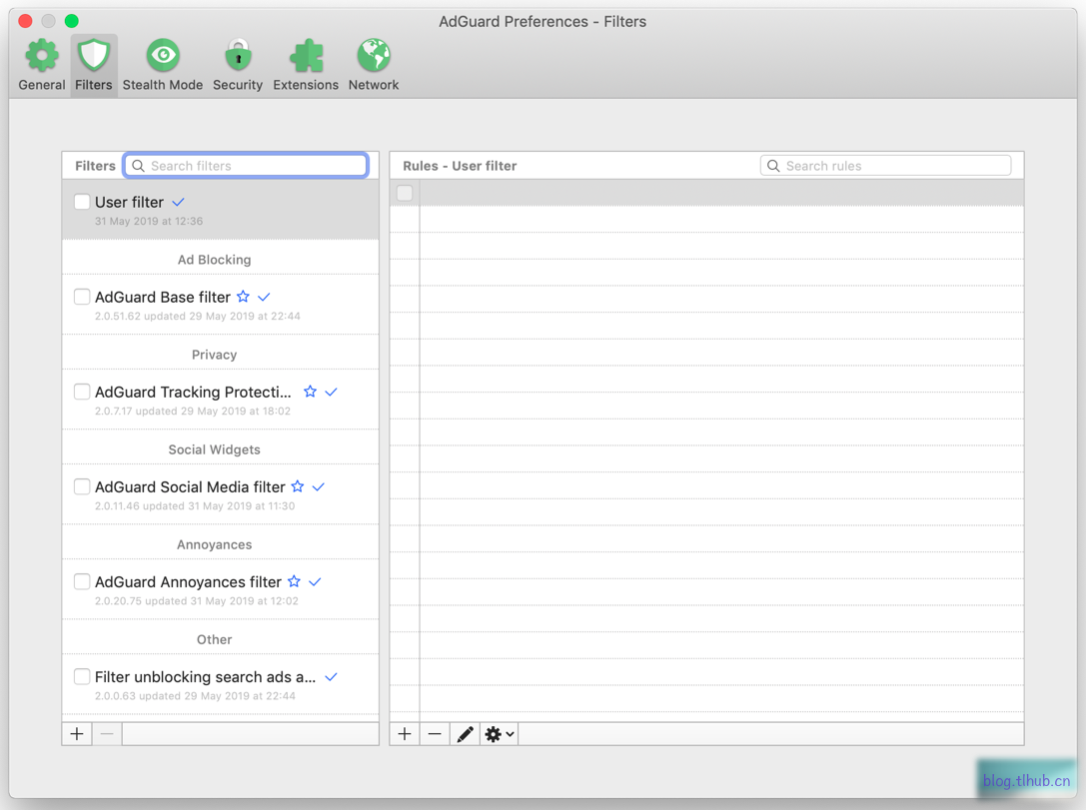Click the star icon beside AdGuard Annoyances filter

coord(294,582)
